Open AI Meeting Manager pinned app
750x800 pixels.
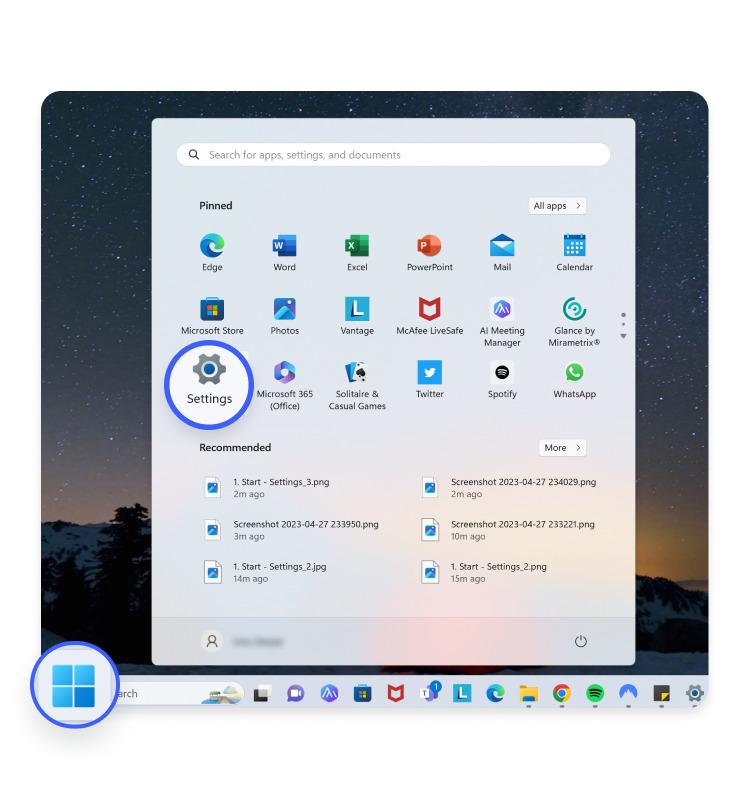[502, 322]
